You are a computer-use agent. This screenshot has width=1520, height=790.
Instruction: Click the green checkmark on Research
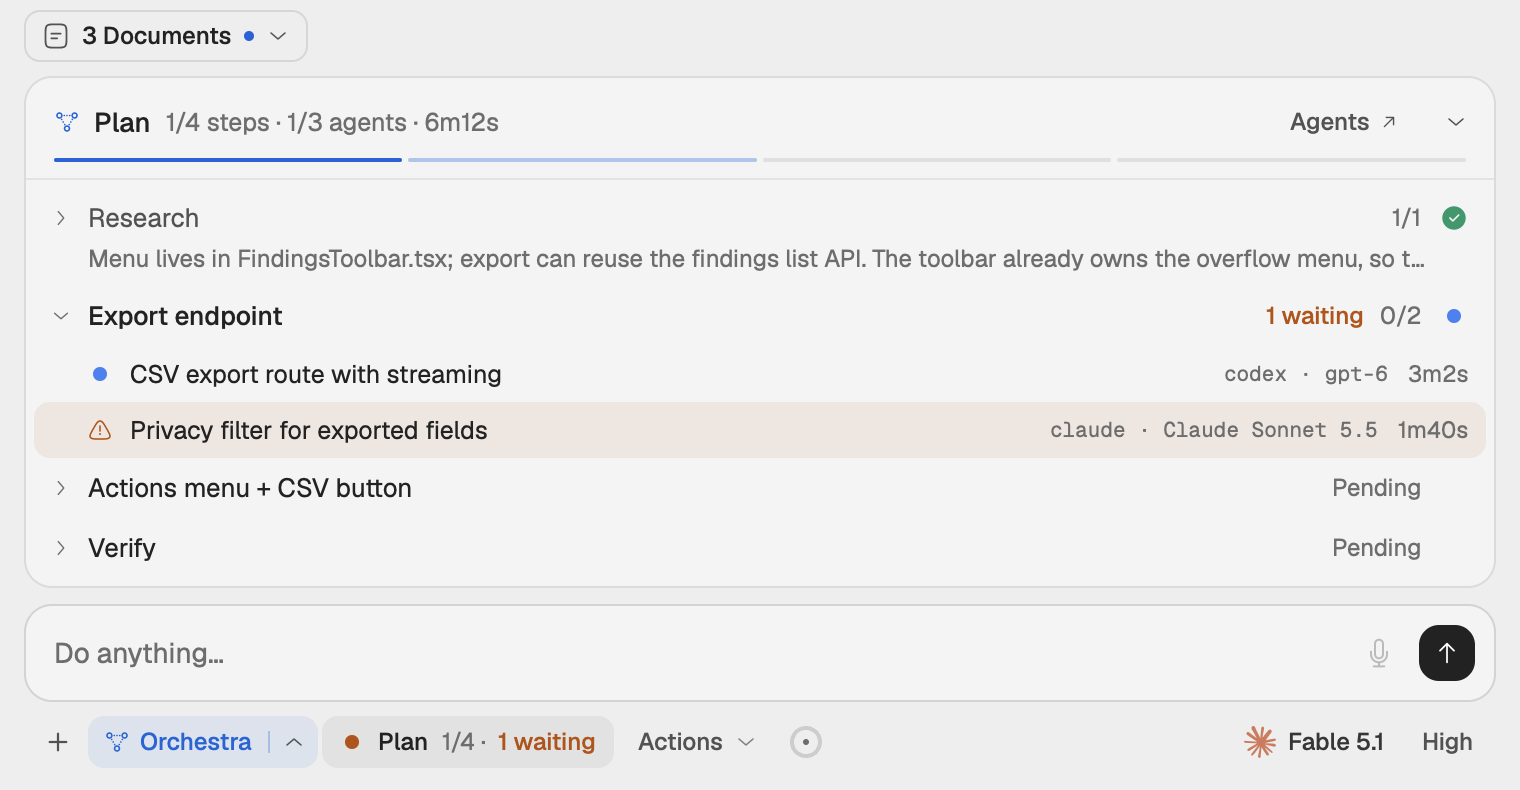point(1454,218)
